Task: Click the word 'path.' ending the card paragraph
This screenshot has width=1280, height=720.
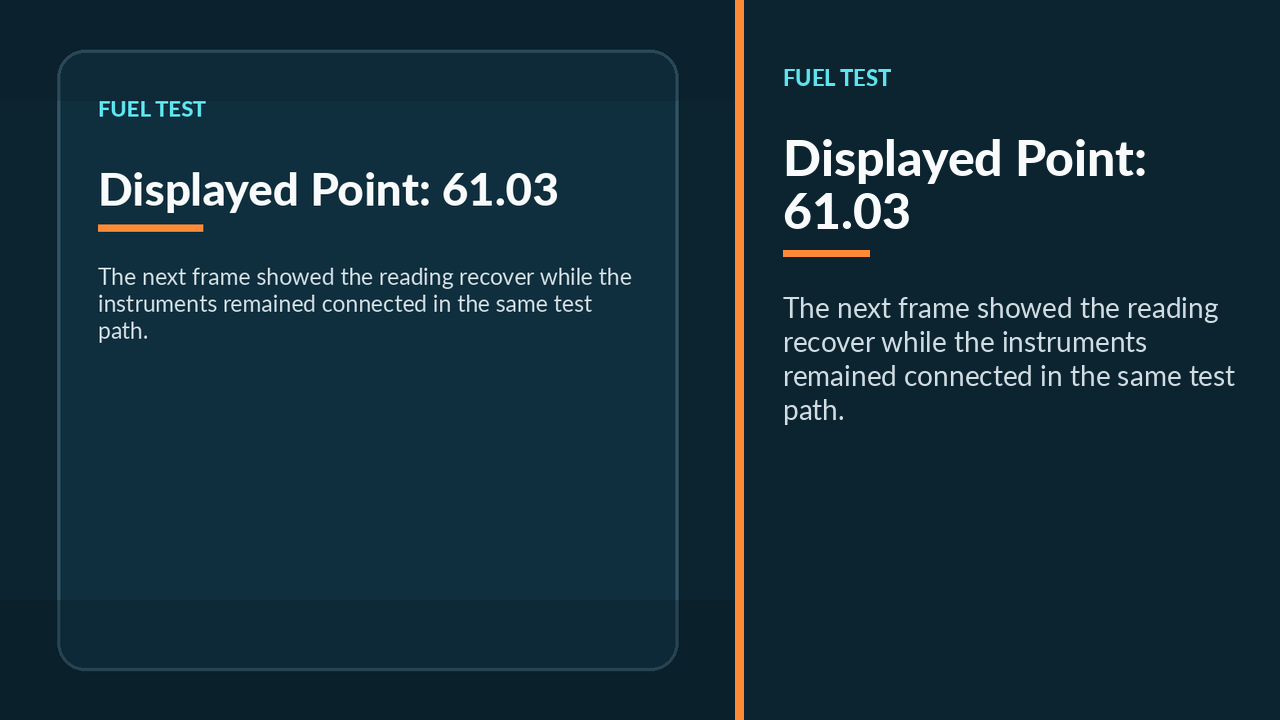Action: pyautogui.click(x=123, y=332)
